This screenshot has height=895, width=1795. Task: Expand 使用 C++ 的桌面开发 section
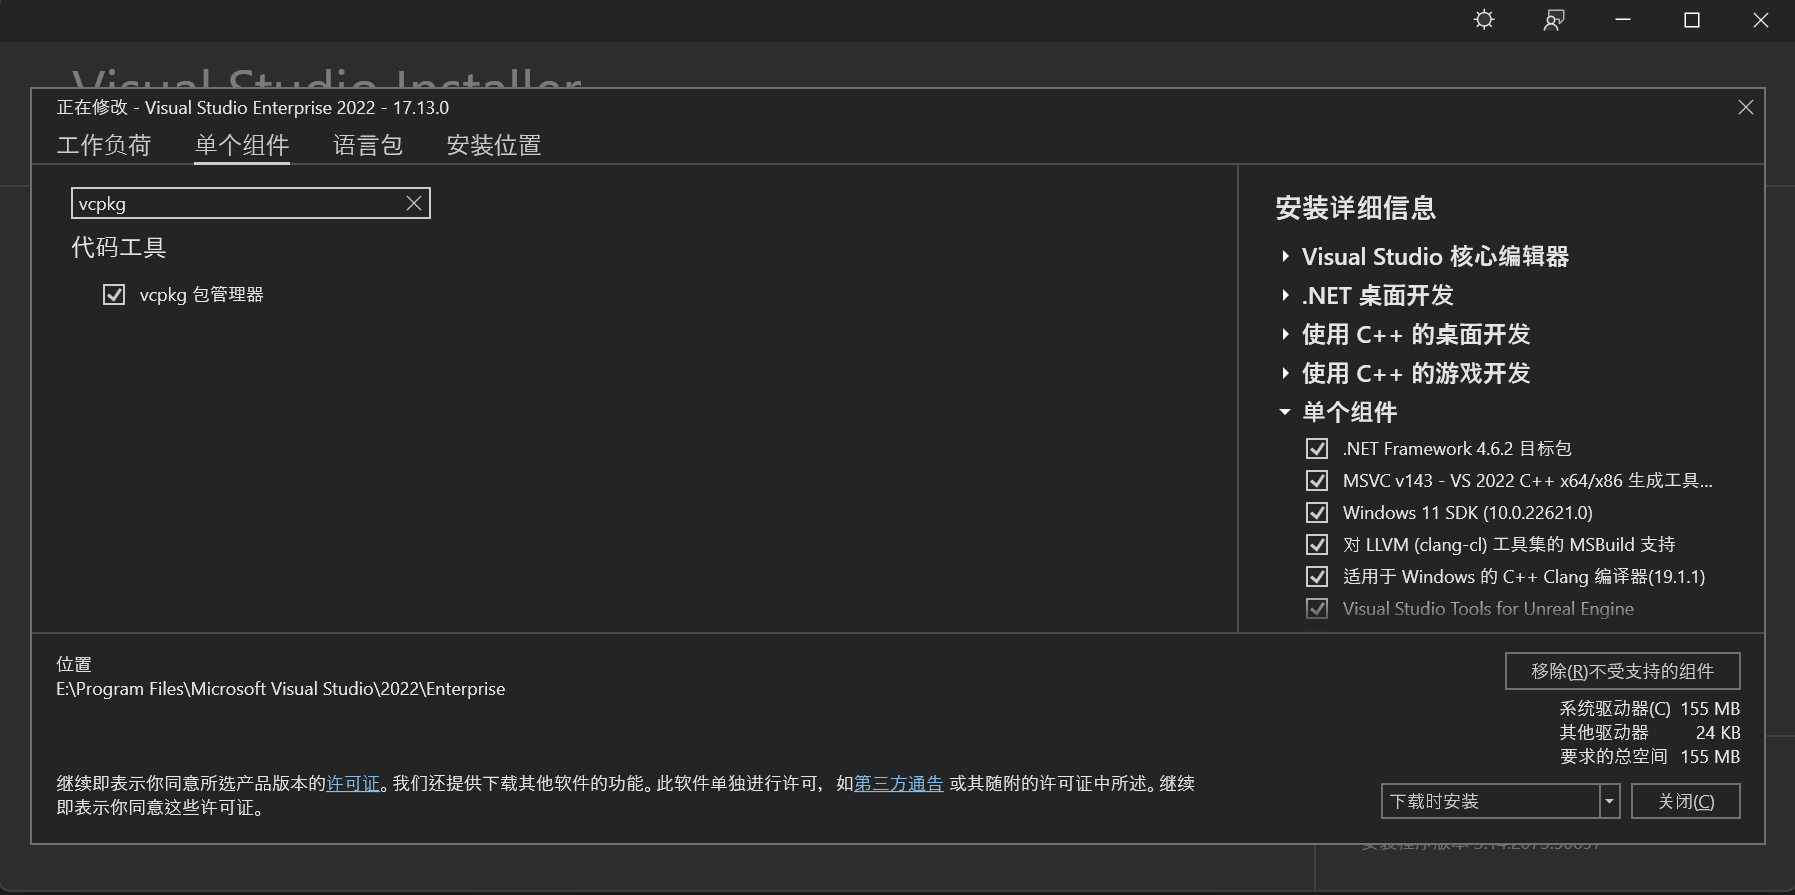pos(1285,334)
